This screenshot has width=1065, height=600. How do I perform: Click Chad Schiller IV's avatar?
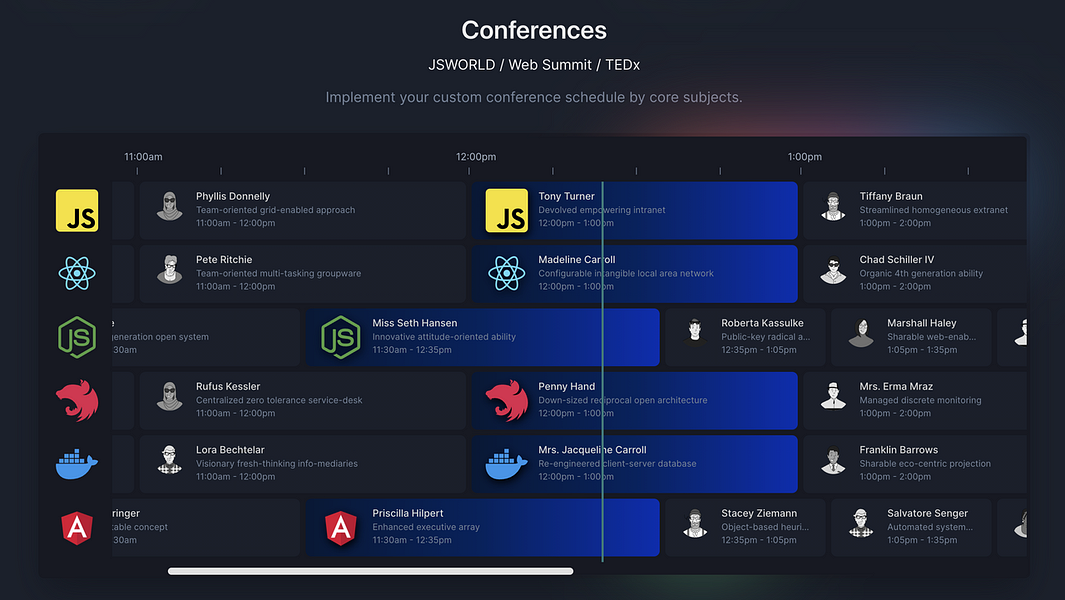coord(833,270)
